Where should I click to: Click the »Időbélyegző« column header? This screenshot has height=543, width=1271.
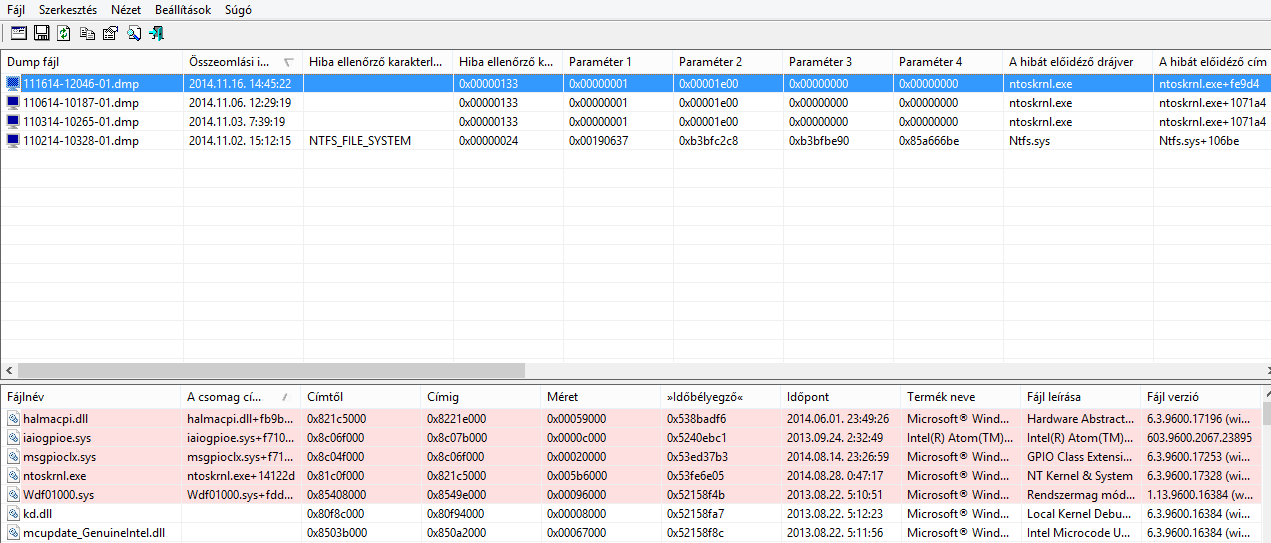(x=721, y=397)
